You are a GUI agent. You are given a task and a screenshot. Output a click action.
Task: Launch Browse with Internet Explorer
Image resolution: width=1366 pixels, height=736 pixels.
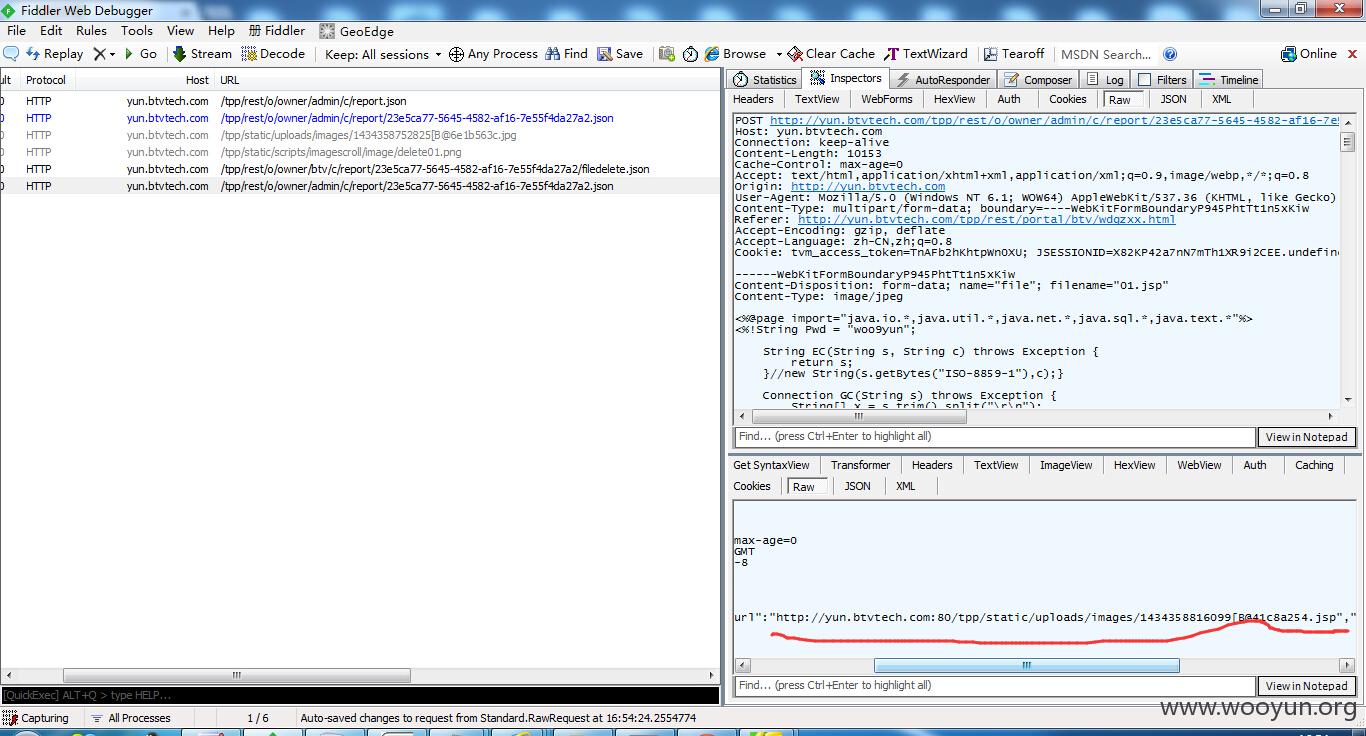[x=735, y=54]
